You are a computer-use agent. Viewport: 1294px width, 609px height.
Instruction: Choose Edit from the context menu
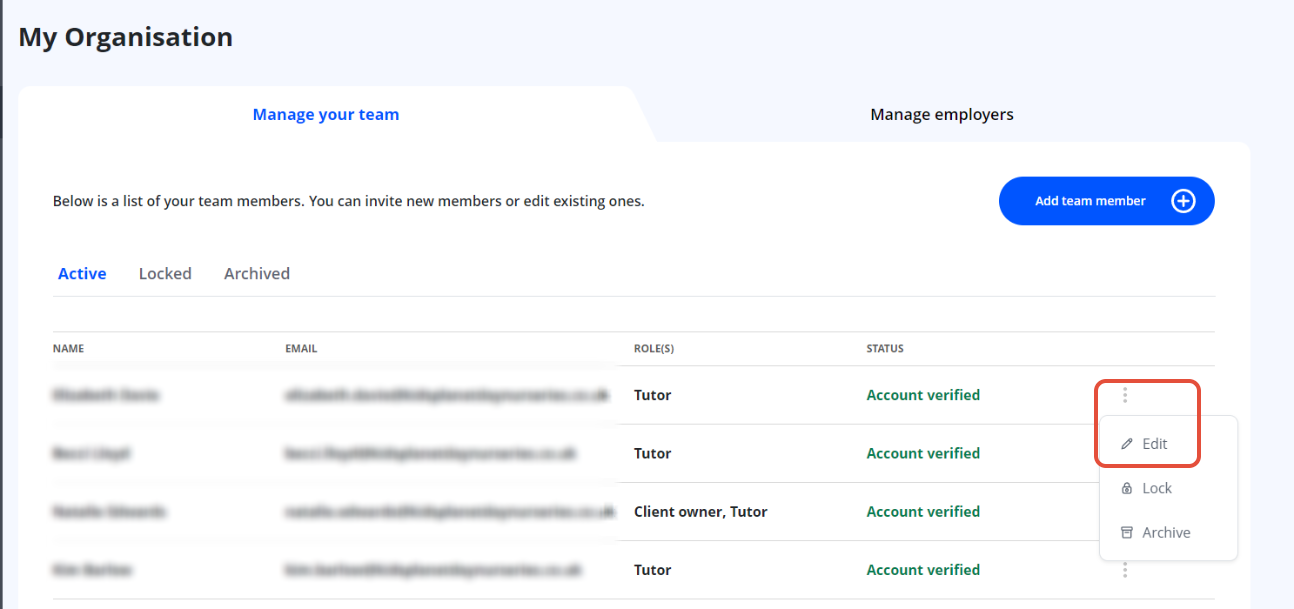coord(1154,444)
